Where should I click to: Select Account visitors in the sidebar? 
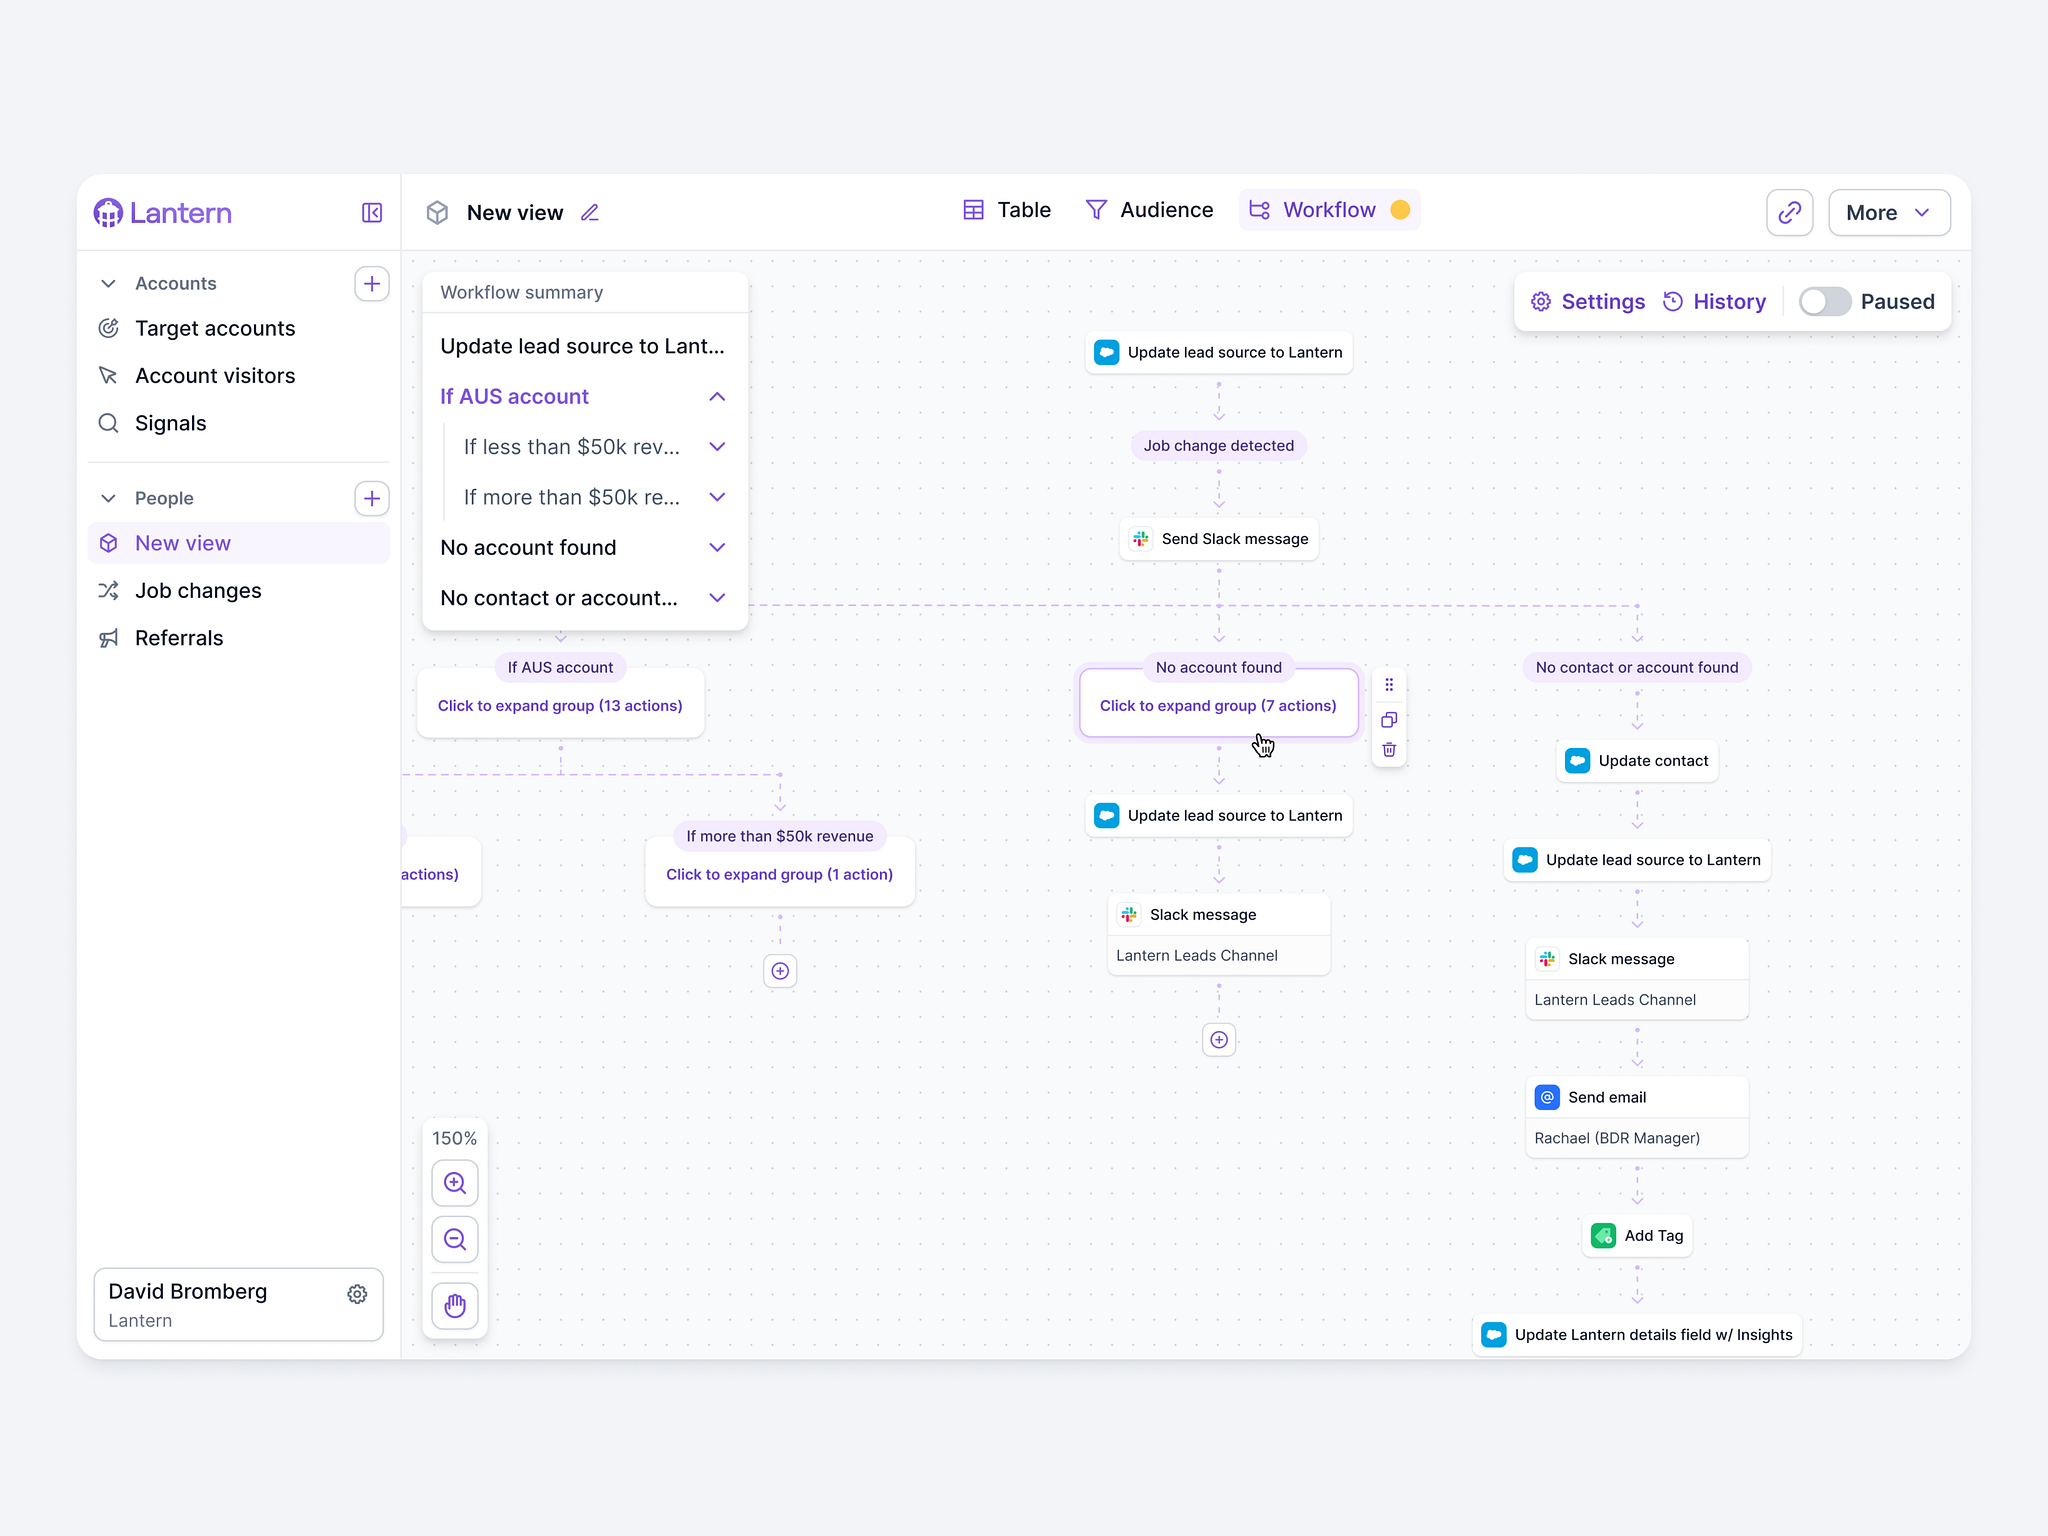pos(215,375)
